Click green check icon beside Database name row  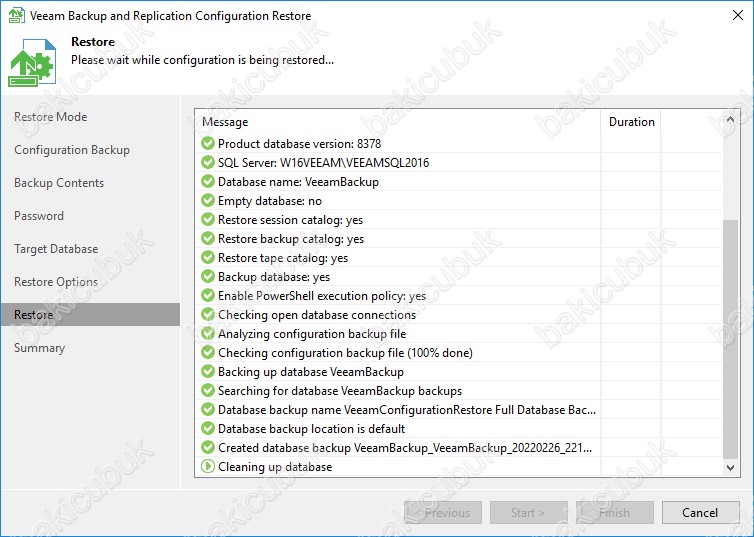pyautogui.click(x=208, y=181)
